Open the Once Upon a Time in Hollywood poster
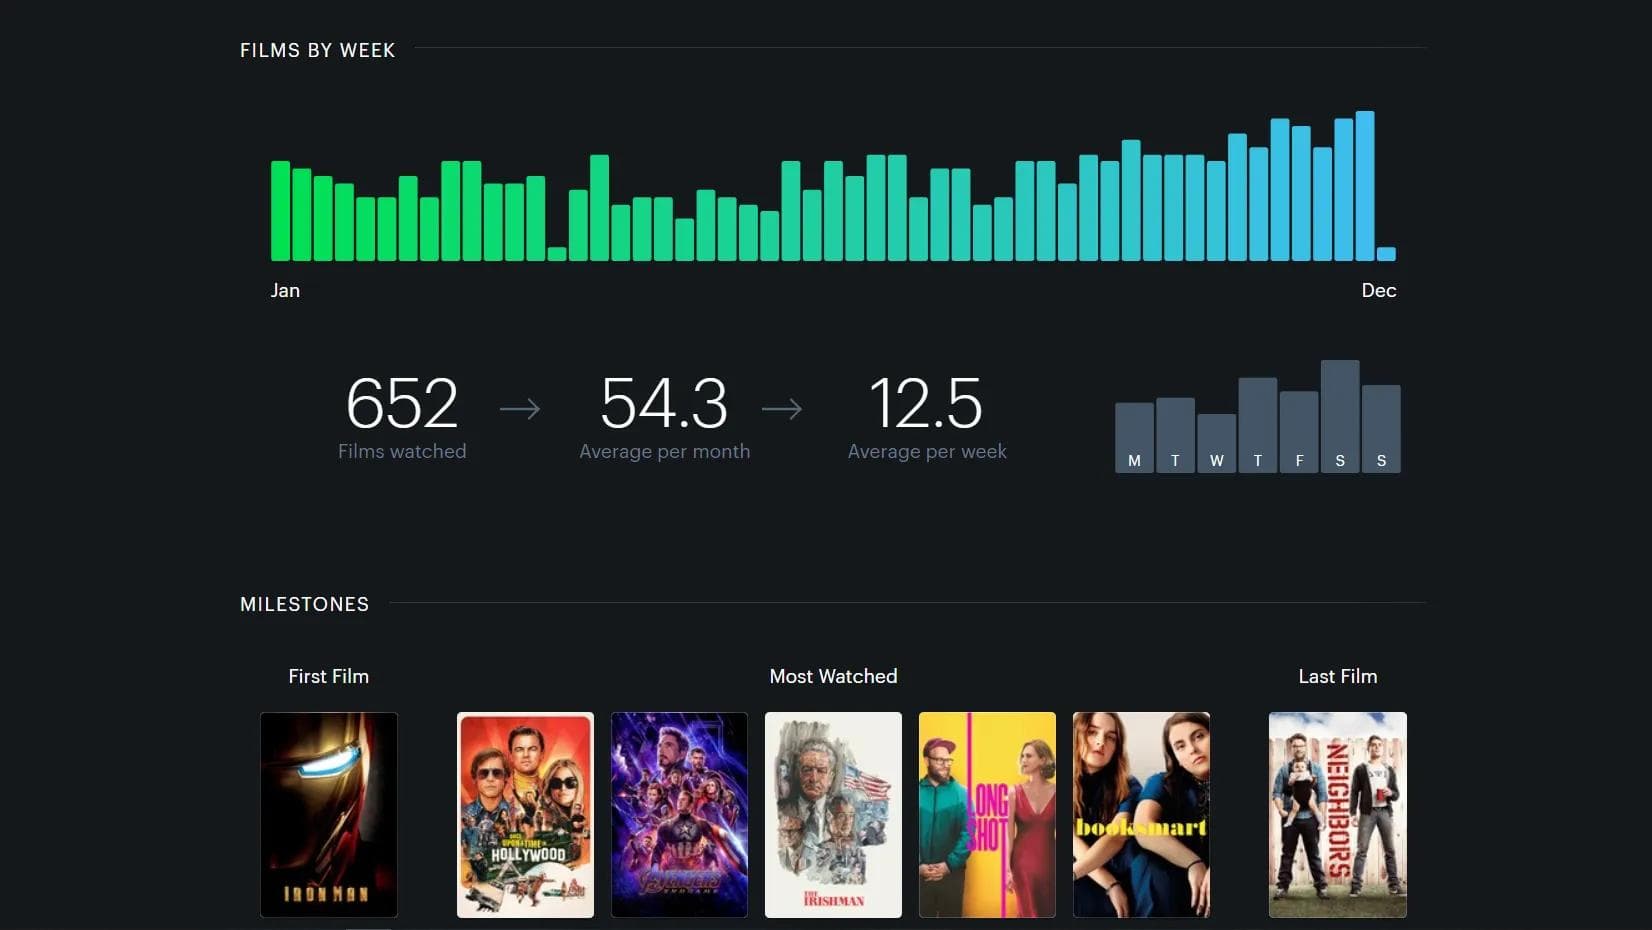The height and width of the screenshot is (930, 1652). pyautogui.click(x=525, y=815)
